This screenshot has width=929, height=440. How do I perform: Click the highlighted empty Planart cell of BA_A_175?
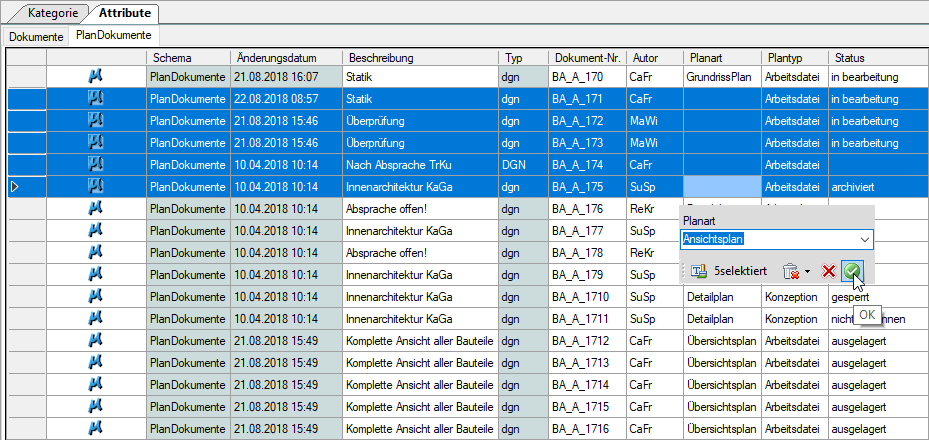[x=722, y=186]
